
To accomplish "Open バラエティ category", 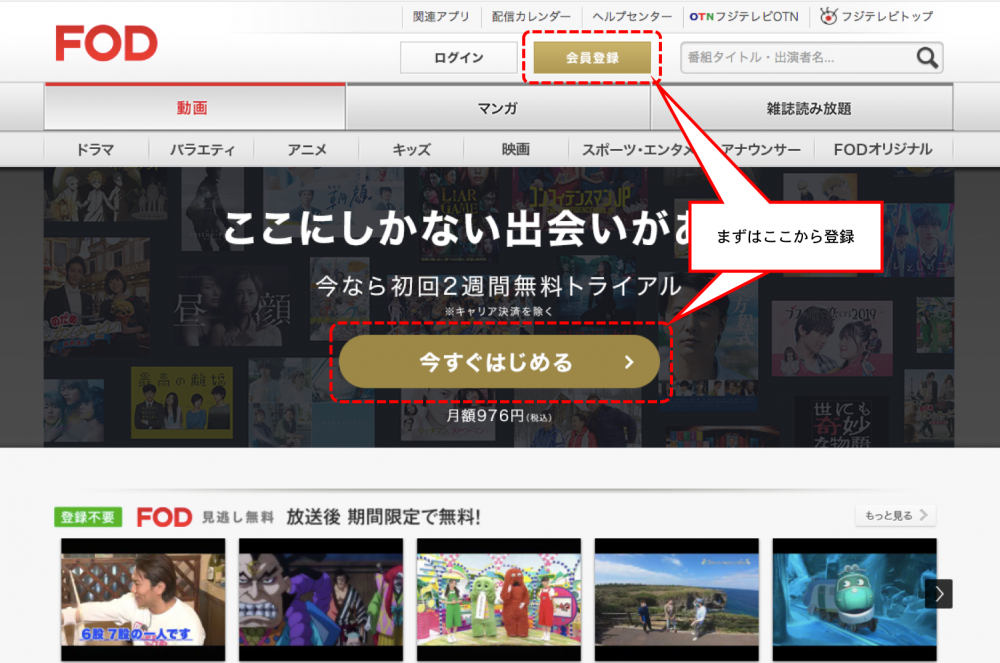I will 202,149.
